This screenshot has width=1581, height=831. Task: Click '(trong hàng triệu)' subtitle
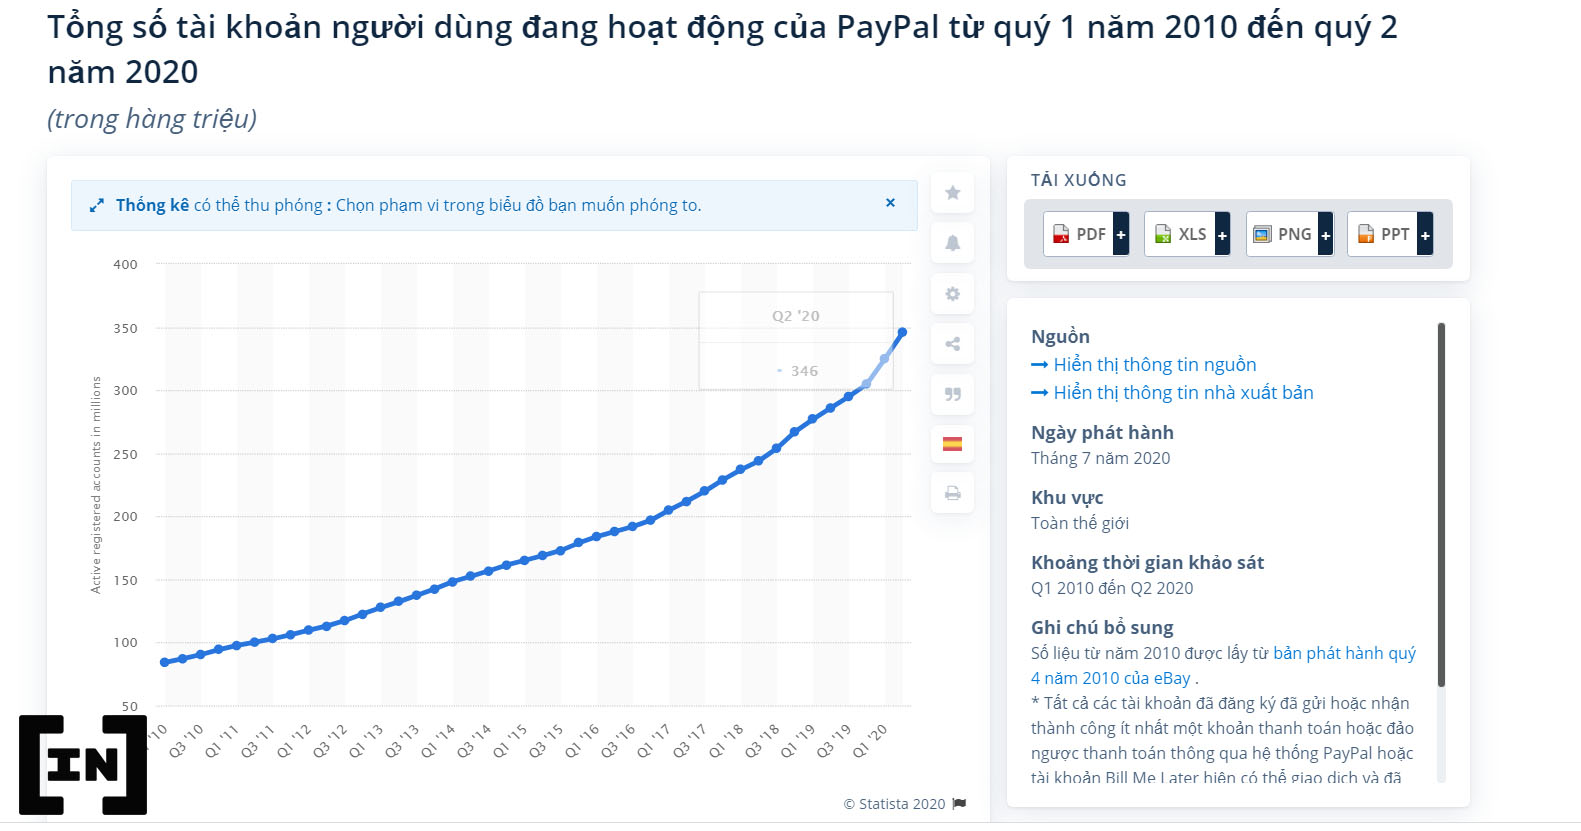[152, 119]
